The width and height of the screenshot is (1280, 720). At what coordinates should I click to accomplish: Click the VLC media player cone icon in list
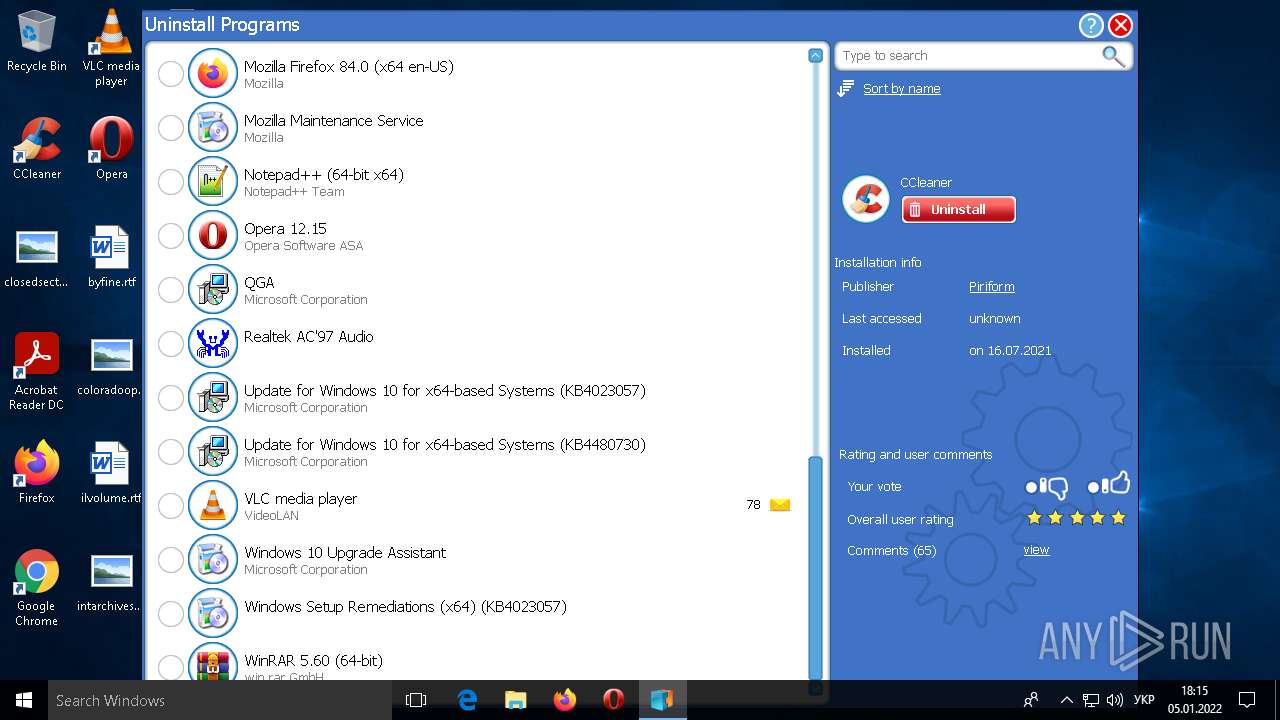[x=213, y=506]
